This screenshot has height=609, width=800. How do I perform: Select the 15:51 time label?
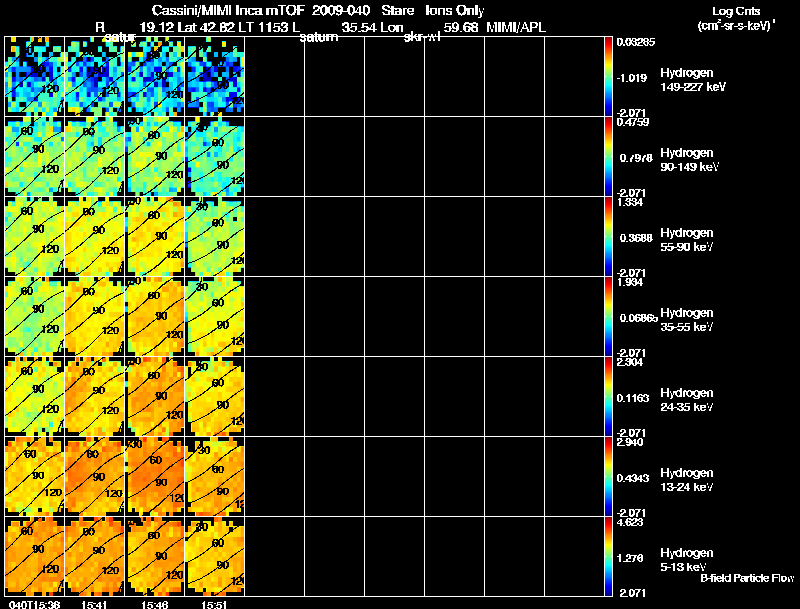[215, 604]
